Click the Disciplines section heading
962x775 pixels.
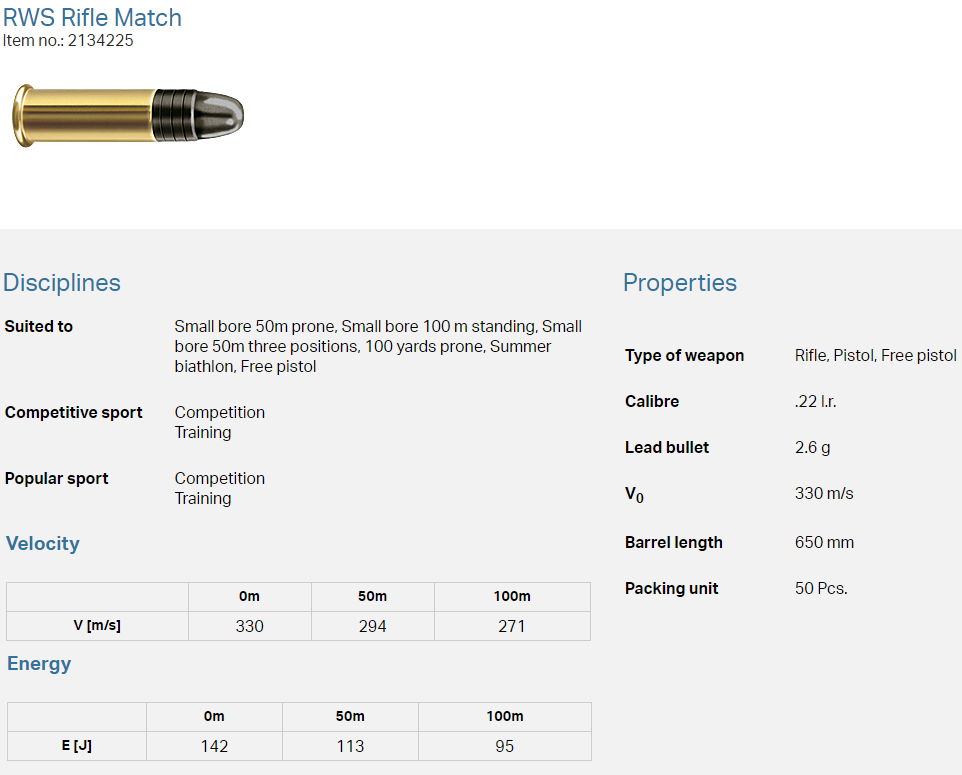coord(62,283)
